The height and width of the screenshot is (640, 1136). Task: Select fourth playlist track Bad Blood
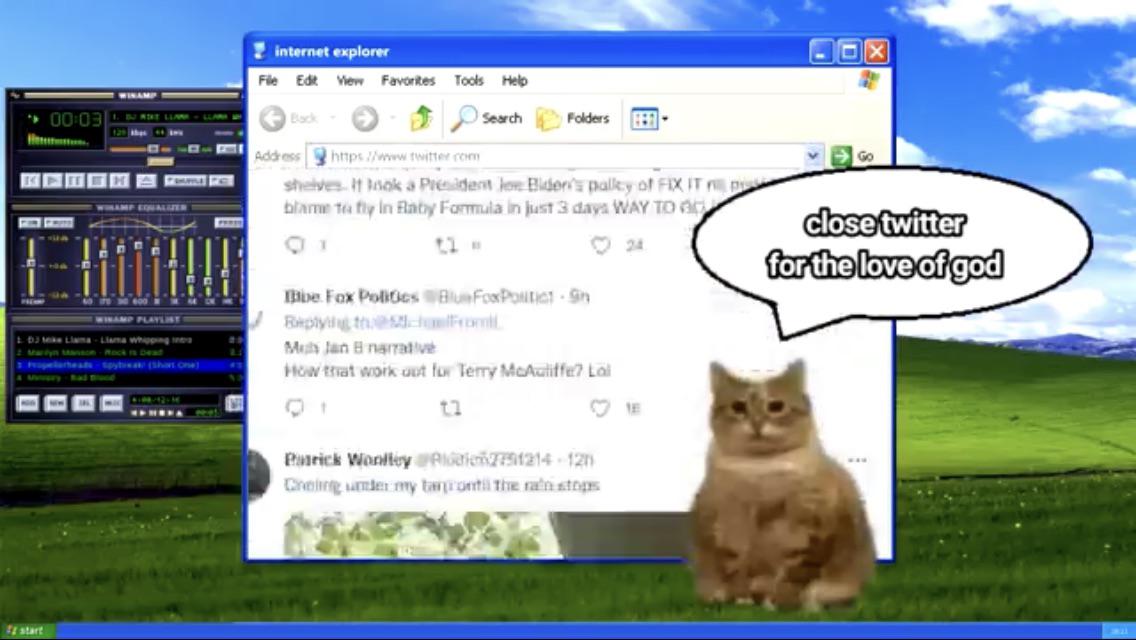tap(128, 378)
